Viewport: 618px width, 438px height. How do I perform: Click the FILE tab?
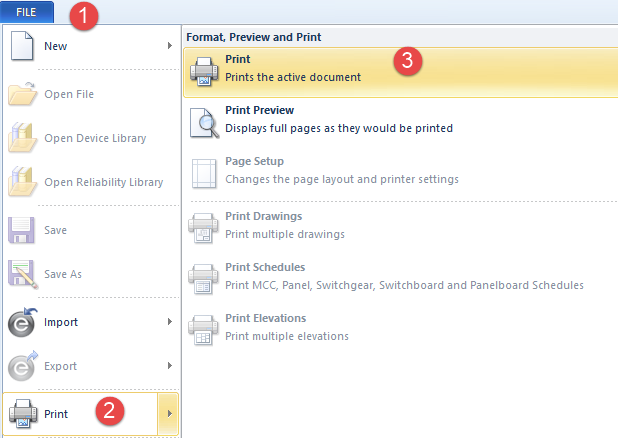27,11
